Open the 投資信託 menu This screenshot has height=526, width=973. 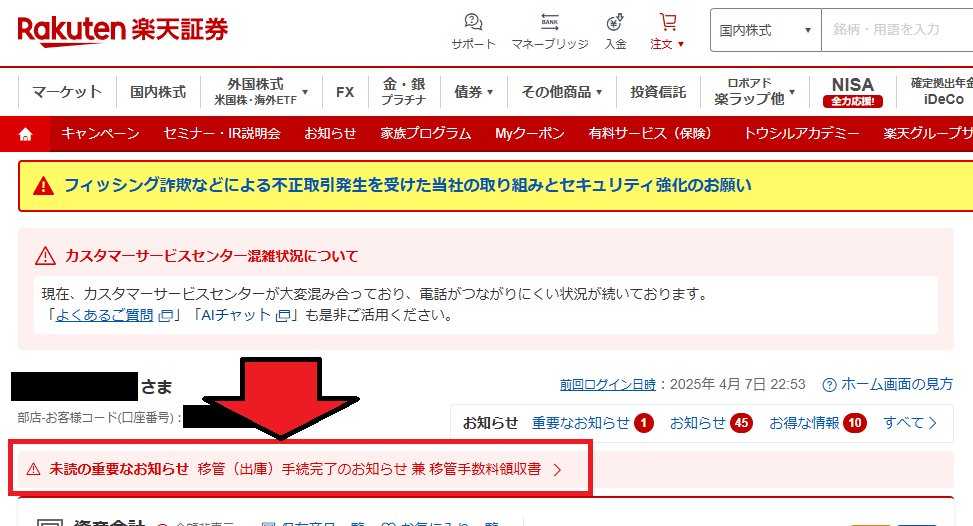coord(658,92)
